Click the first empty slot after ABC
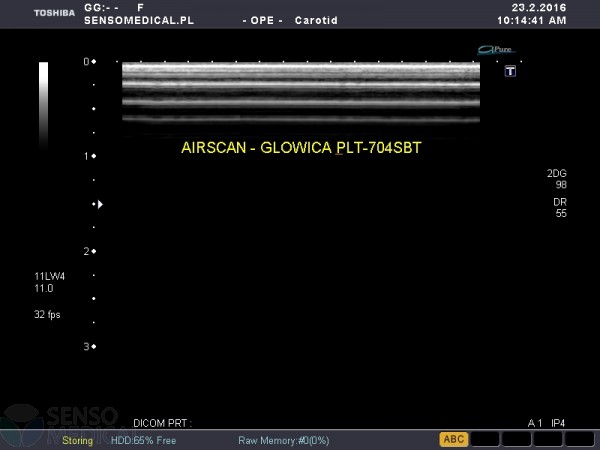600x450 pixels. click(x=485, y=439)
